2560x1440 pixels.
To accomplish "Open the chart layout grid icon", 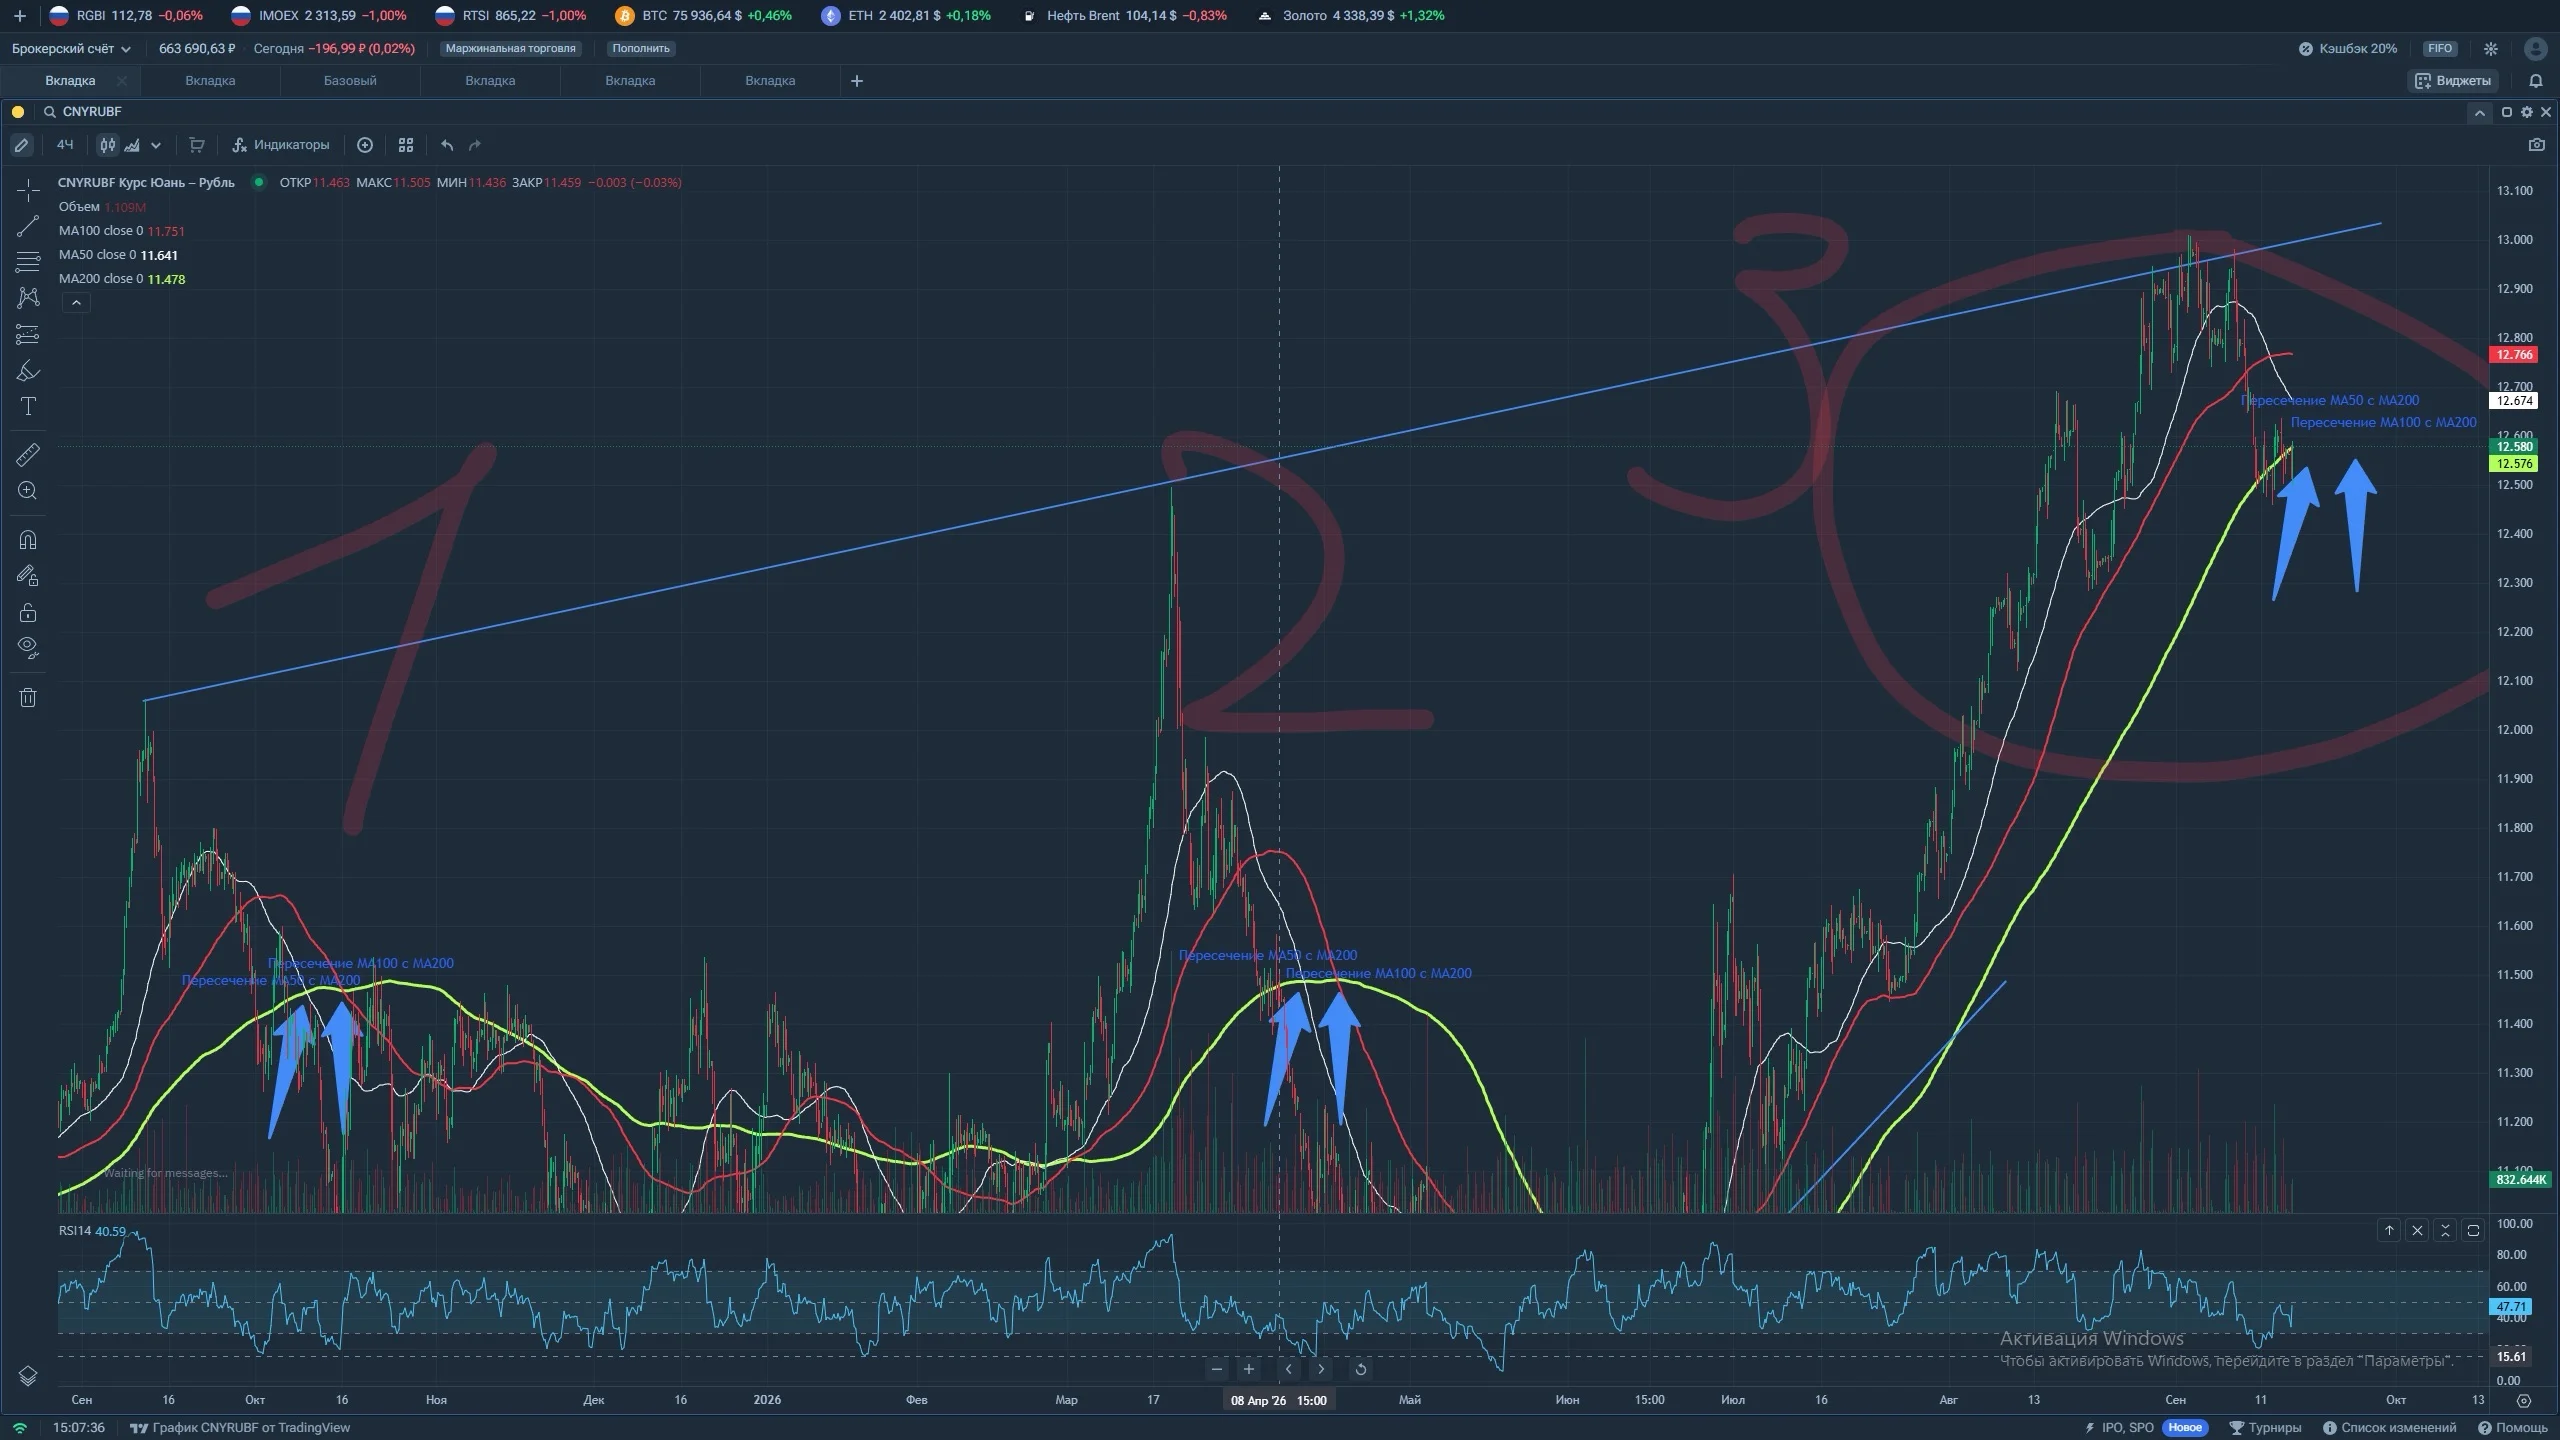I will pos(406,145).
